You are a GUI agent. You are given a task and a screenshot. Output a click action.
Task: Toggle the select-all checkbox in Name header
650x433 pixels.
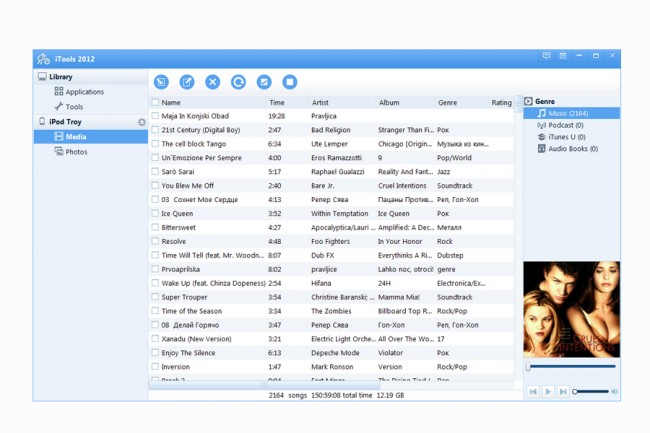[x=155, y=102]
